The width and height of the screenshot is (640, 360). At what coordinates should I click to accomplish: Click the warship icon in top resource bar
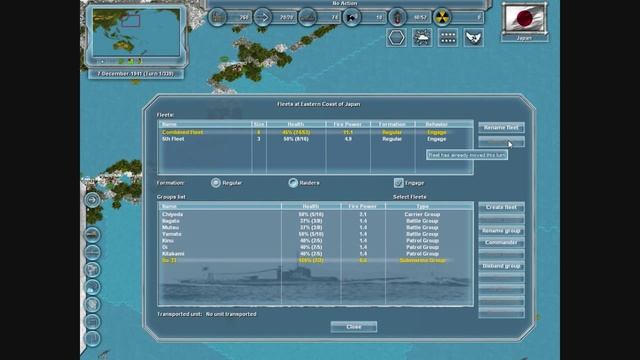[307, 18]
